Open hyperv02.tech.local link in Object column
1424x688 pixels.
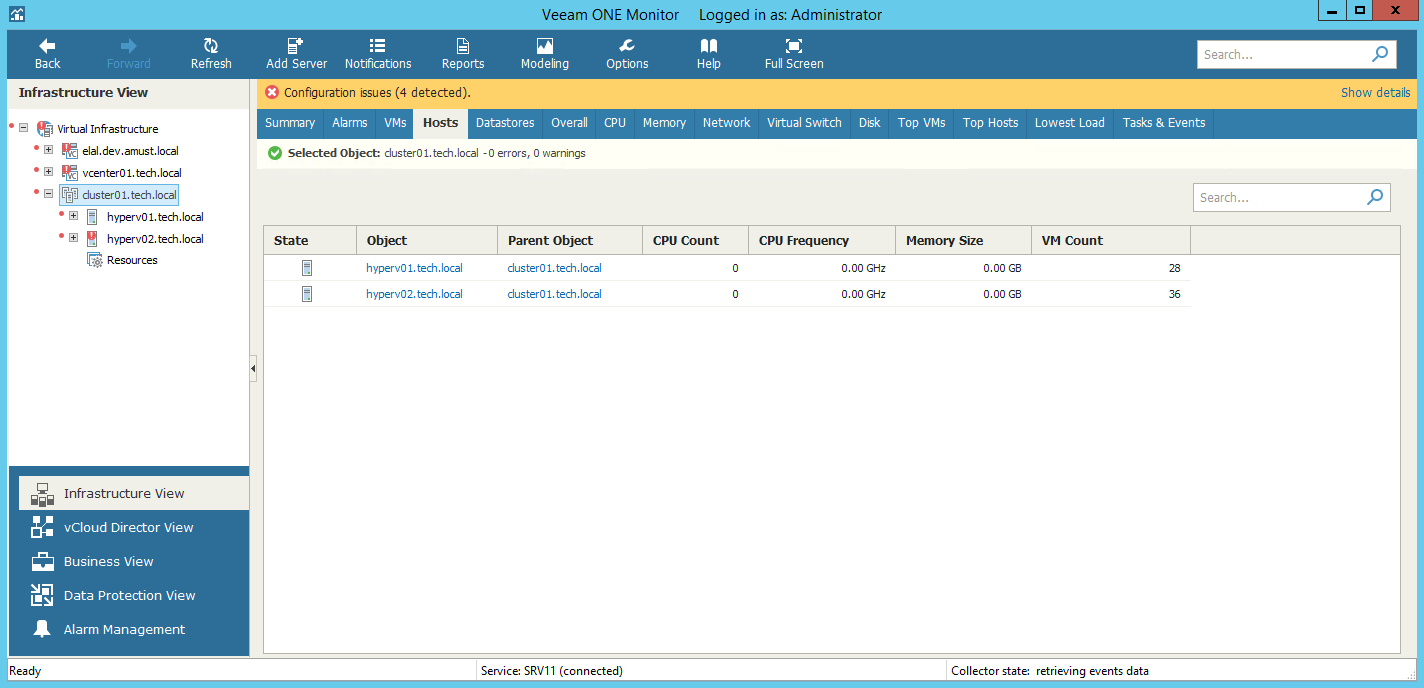pyautogui.click(x=414, y=294)
